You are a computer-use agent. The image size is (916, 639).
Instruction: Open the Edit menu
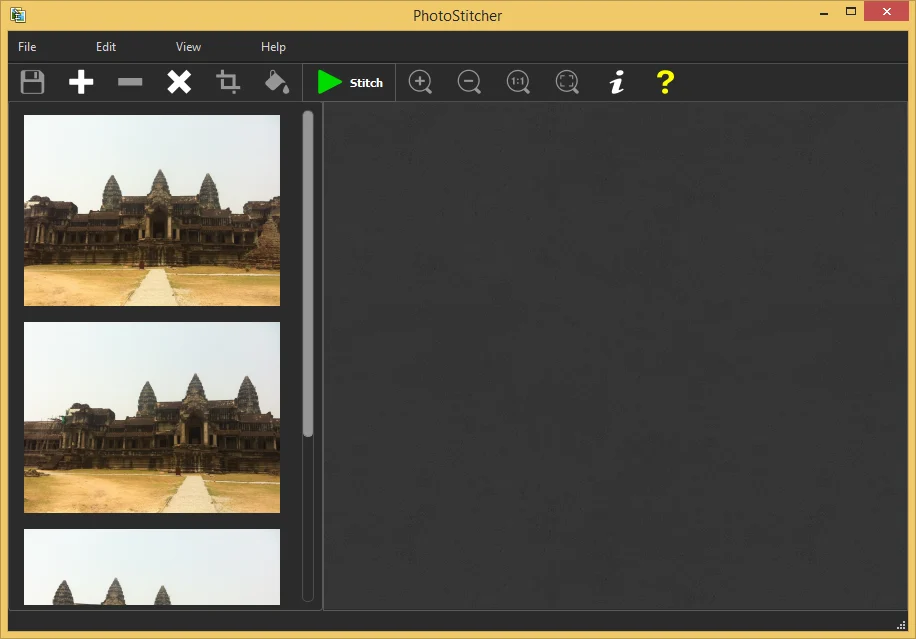point(106,47)
